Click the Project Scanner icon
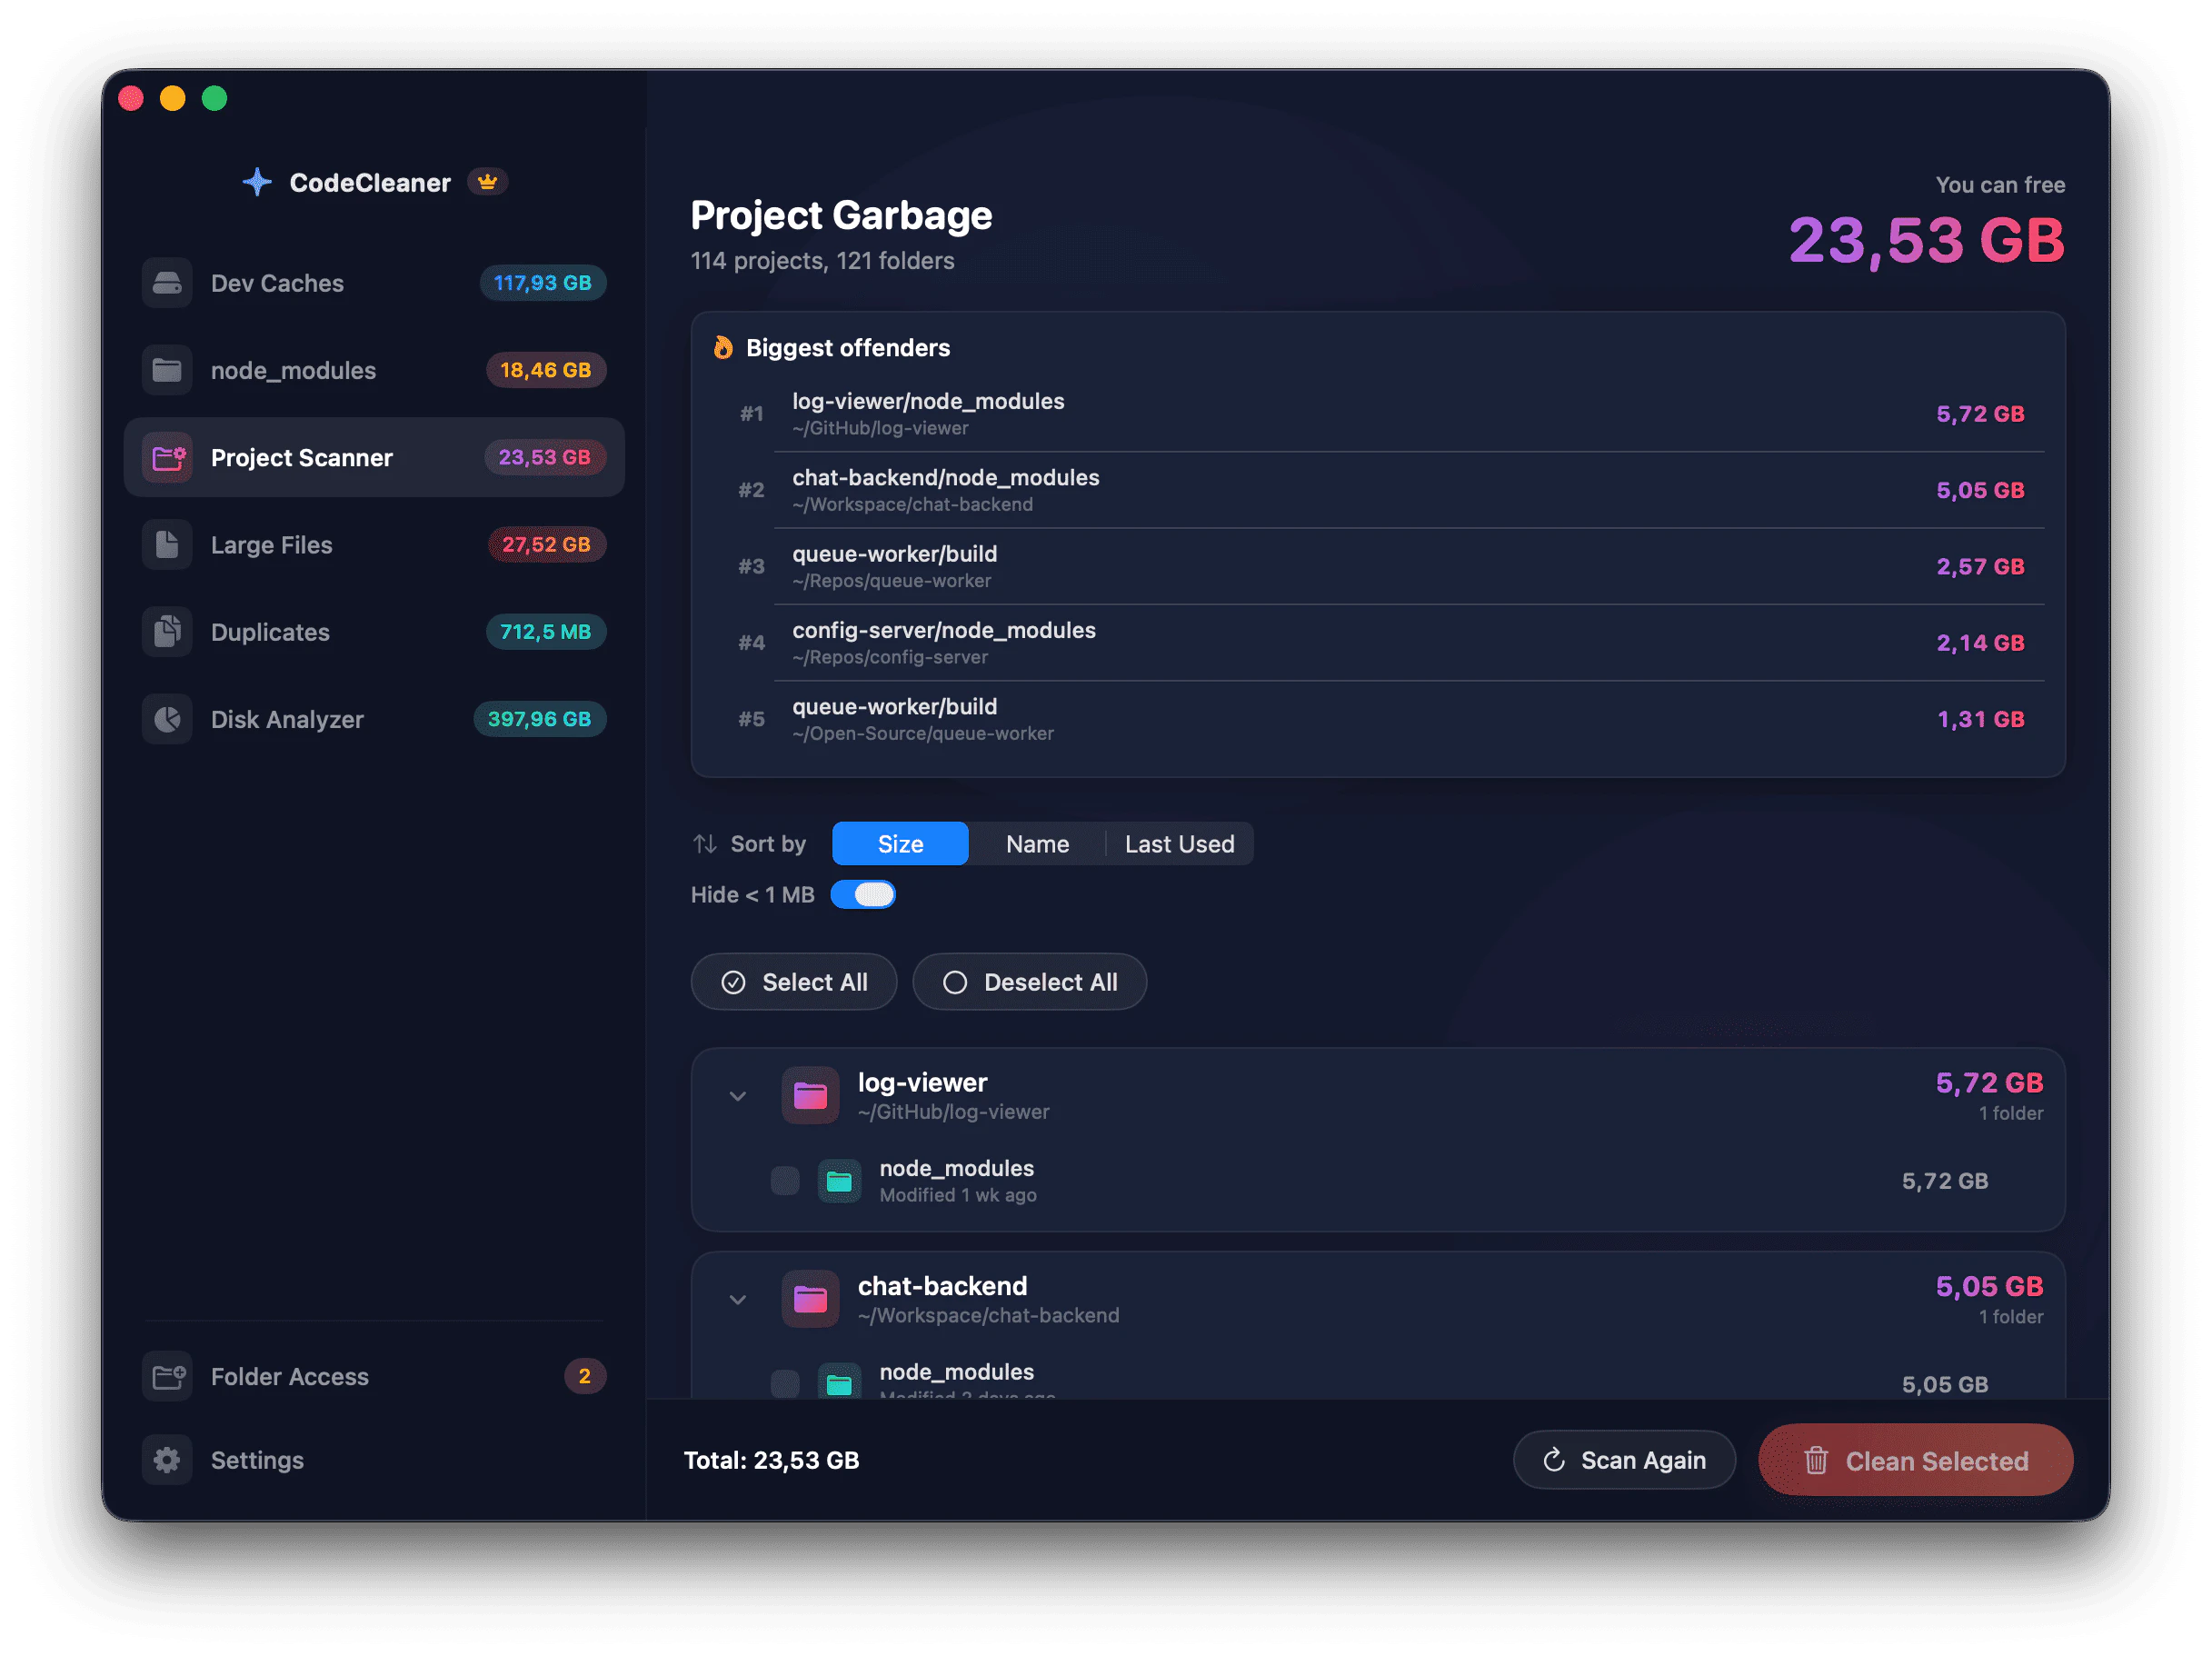 [167, 457]
